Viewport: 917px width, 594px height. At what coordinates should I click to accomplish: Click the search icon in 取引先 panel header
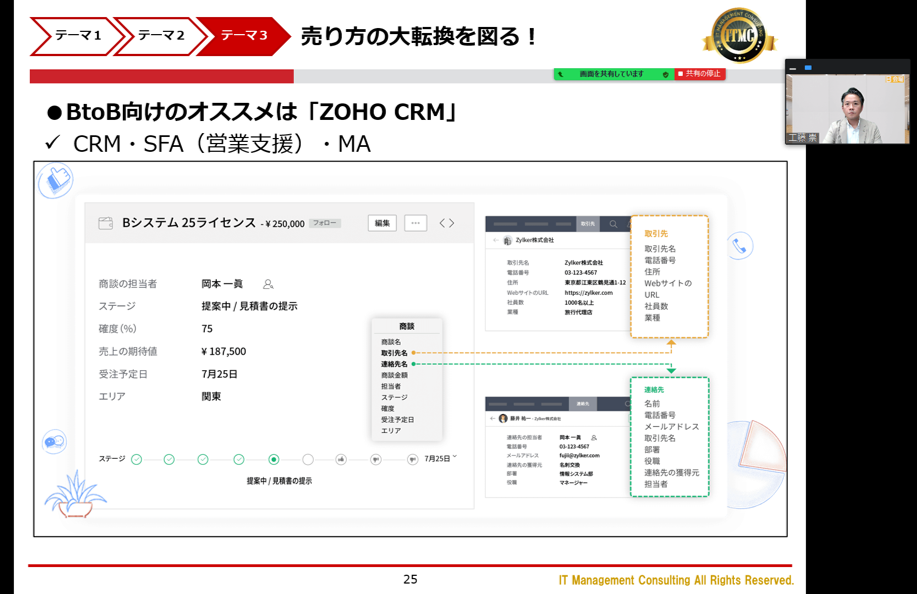(613, 224)
